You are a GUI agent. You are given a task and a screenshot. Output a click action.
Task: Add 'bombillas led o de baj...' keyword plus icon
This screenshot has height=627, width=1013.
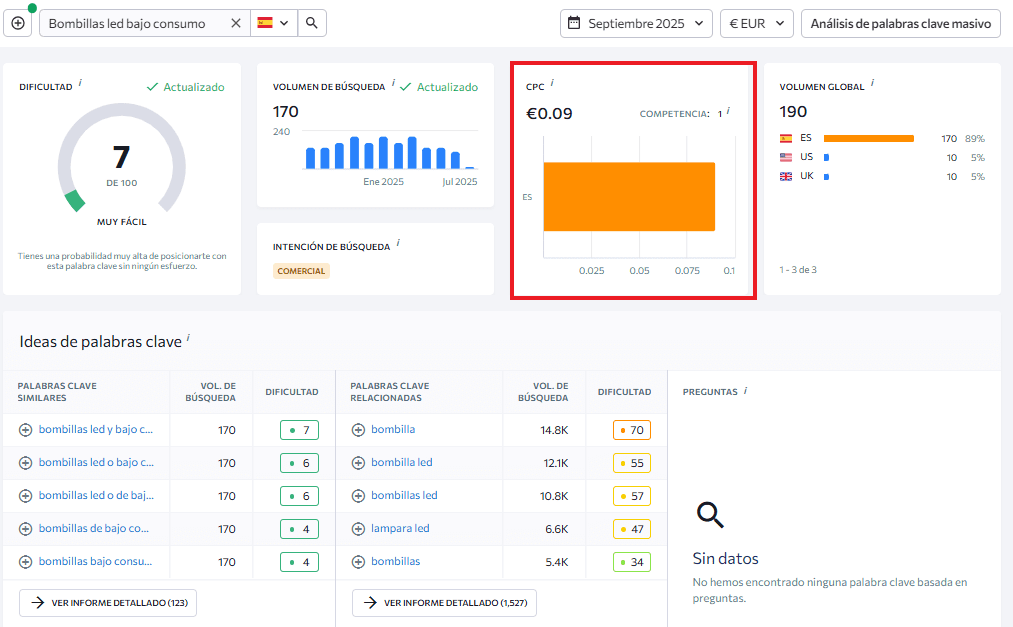(25, 496)
